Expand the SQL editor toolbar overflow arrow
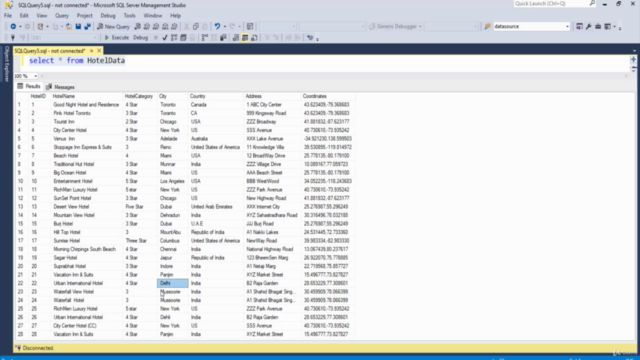The width and height of the screenshot is (640, 360). 317,39
